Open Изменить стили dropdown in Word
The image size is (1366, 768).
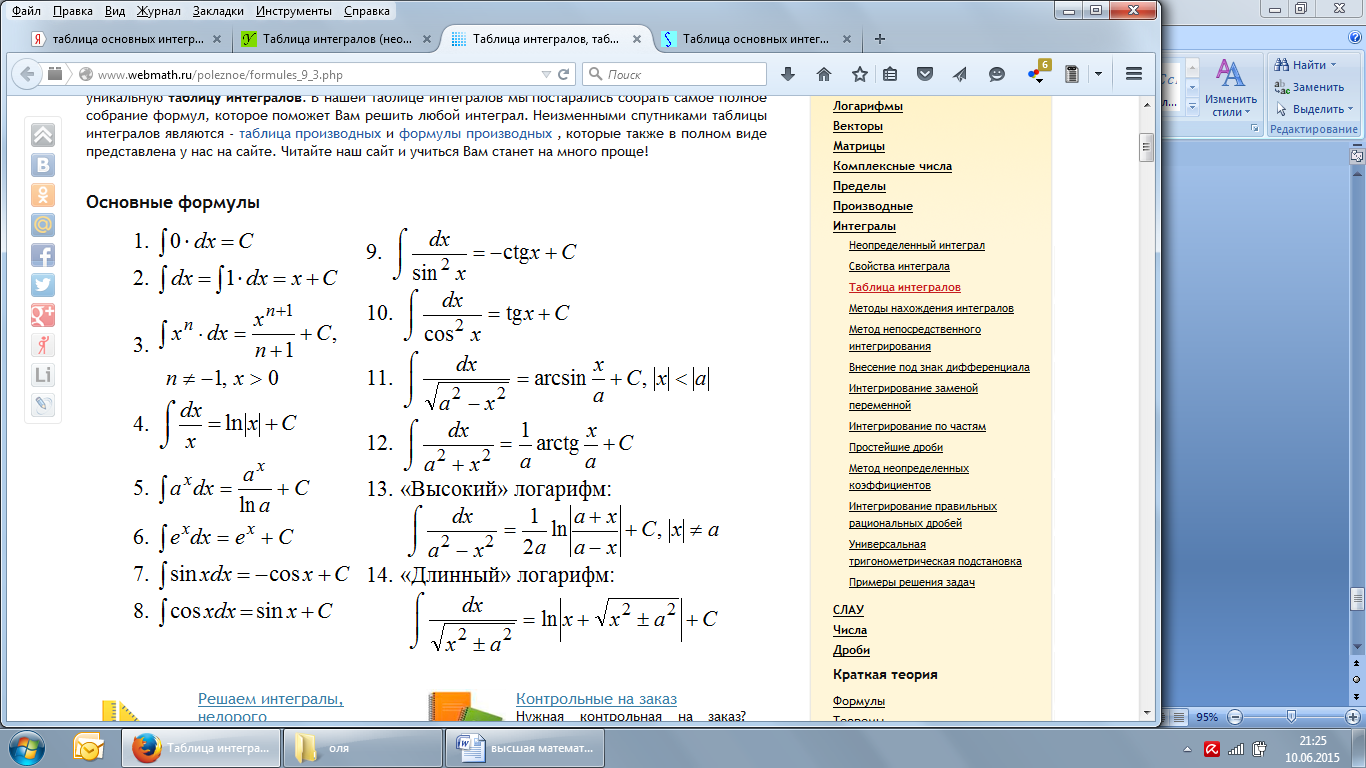click(1230, 88)
